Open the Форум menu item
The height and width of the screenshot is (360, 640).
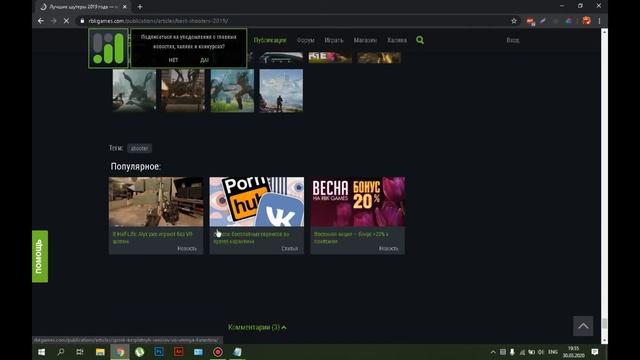[306, 40]
